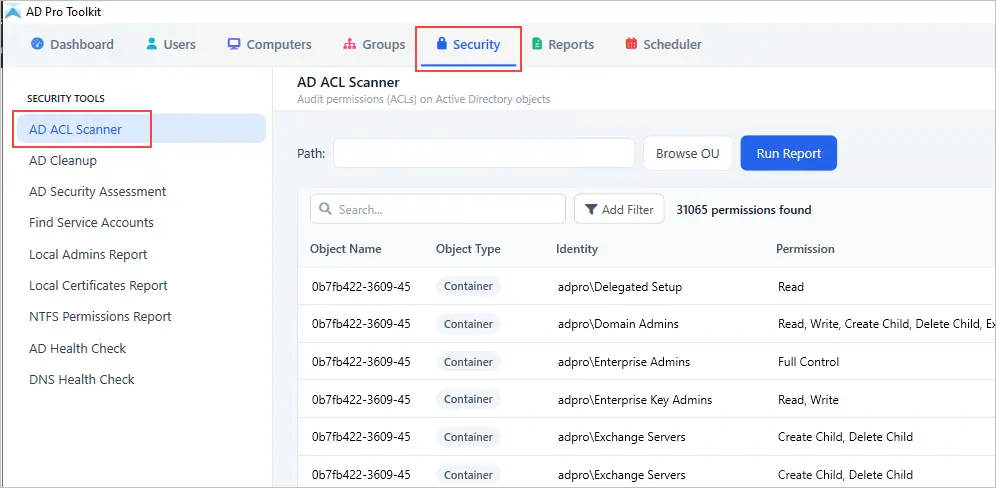Click the Reports document icon

537,44
